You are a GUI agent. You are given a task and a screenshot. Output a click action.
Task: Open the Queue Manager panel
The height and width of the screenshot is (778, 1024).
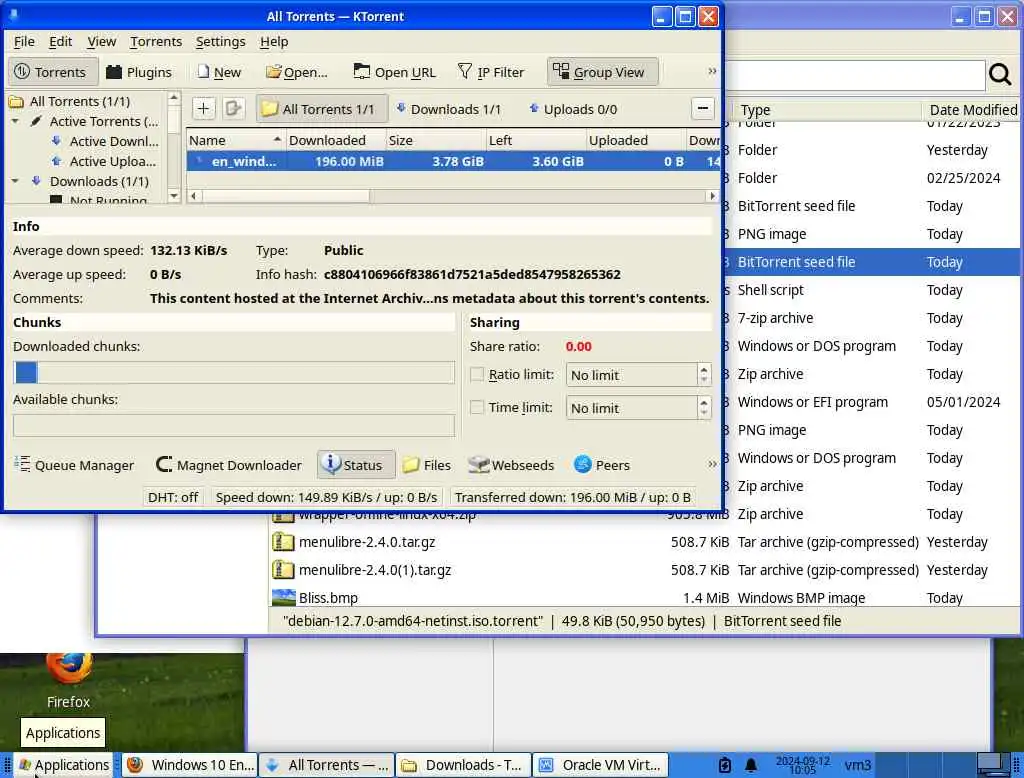[x=74, y=465]
